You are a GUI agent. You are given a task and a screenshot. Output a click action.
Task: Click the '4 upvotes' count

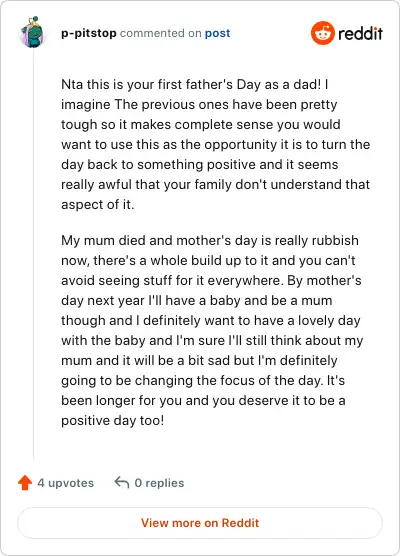66,483
